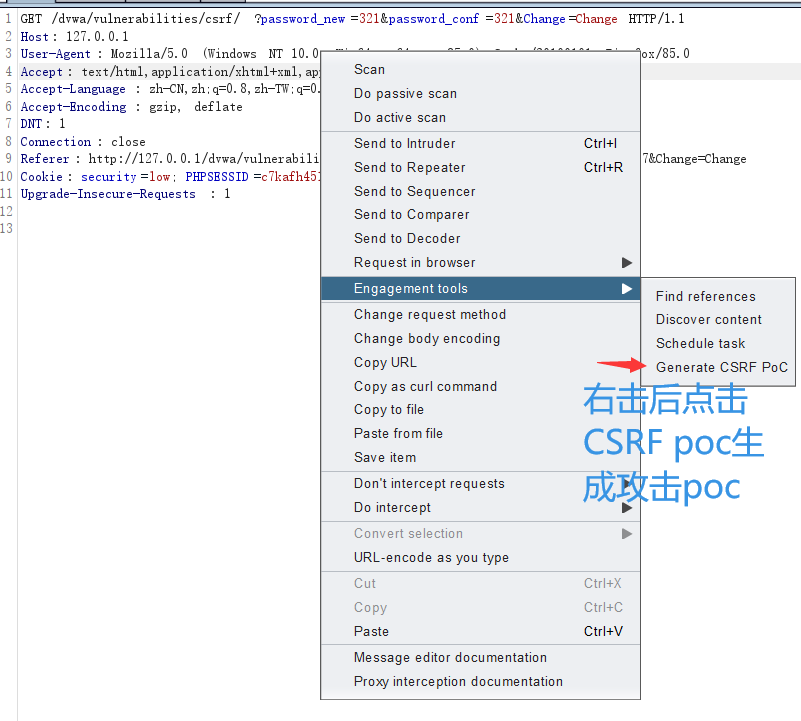801x721 pixels.
Task: Send request to Comparer
Action: (480, 215)
